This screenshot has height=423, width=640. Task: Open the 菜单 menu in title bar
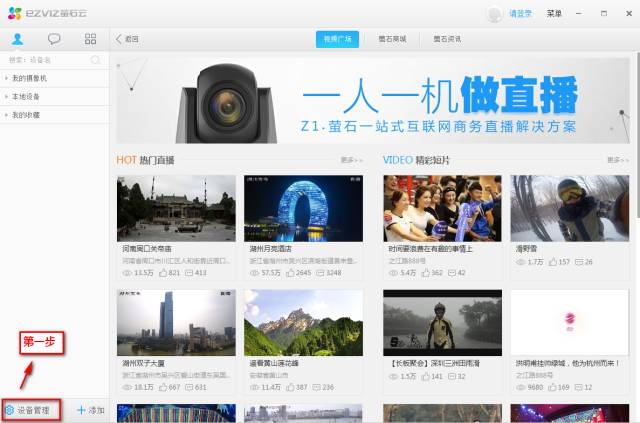(554, 13)
